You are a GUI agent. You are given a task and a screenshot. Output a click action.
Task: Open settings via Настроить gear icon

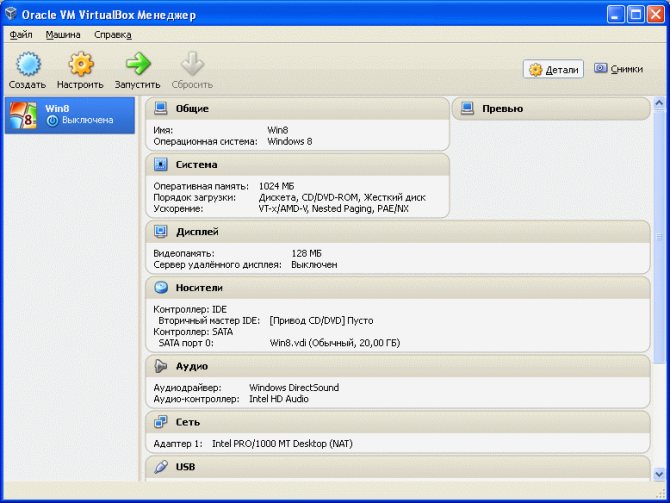(81, 64)
